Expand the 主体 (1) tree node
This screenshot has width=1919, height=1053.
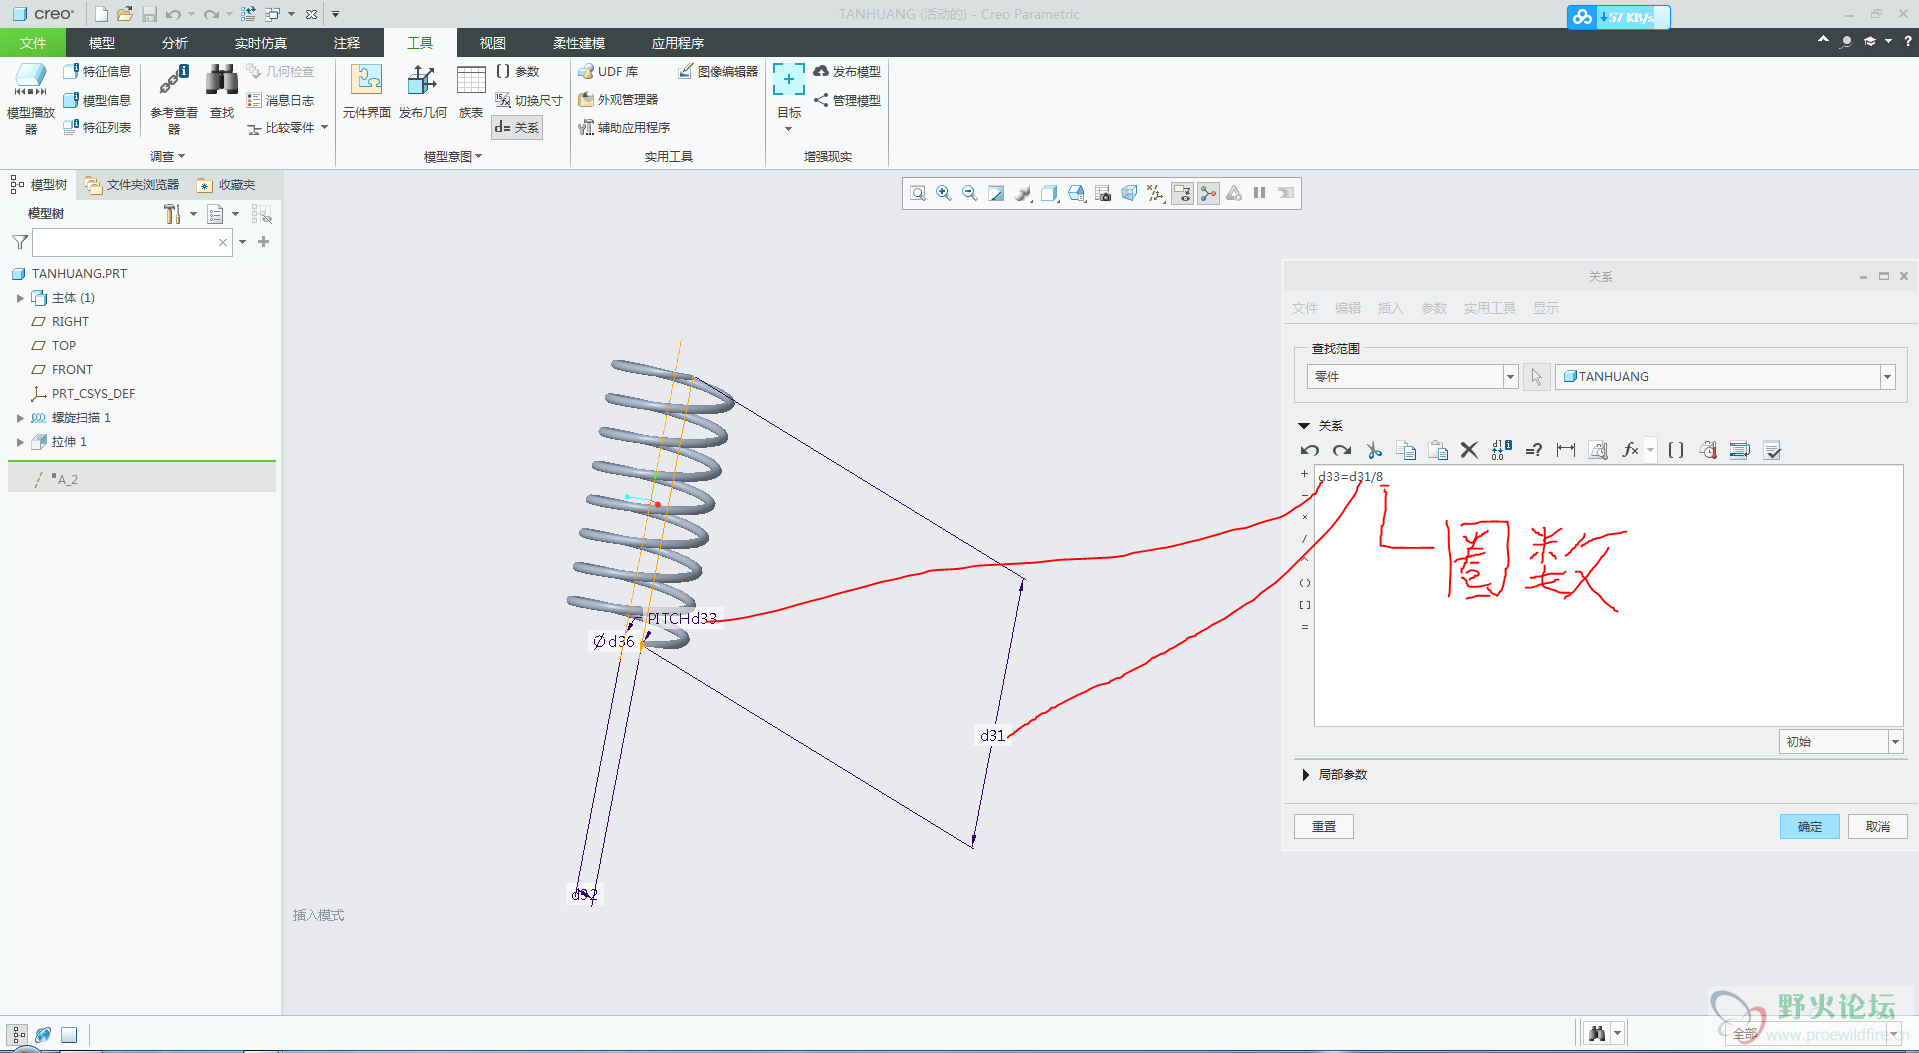coord(20,298)
